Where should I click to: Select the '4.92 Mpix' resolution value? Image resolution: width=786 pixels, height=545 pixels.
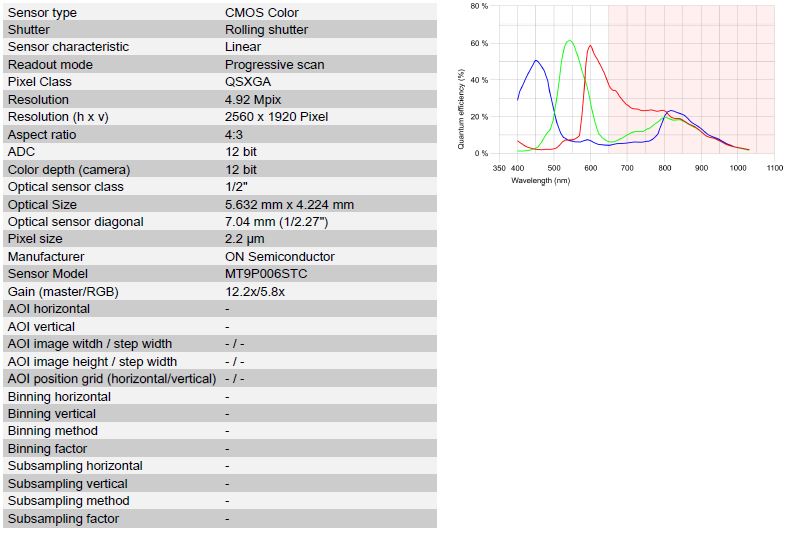[x=253, y=100]
